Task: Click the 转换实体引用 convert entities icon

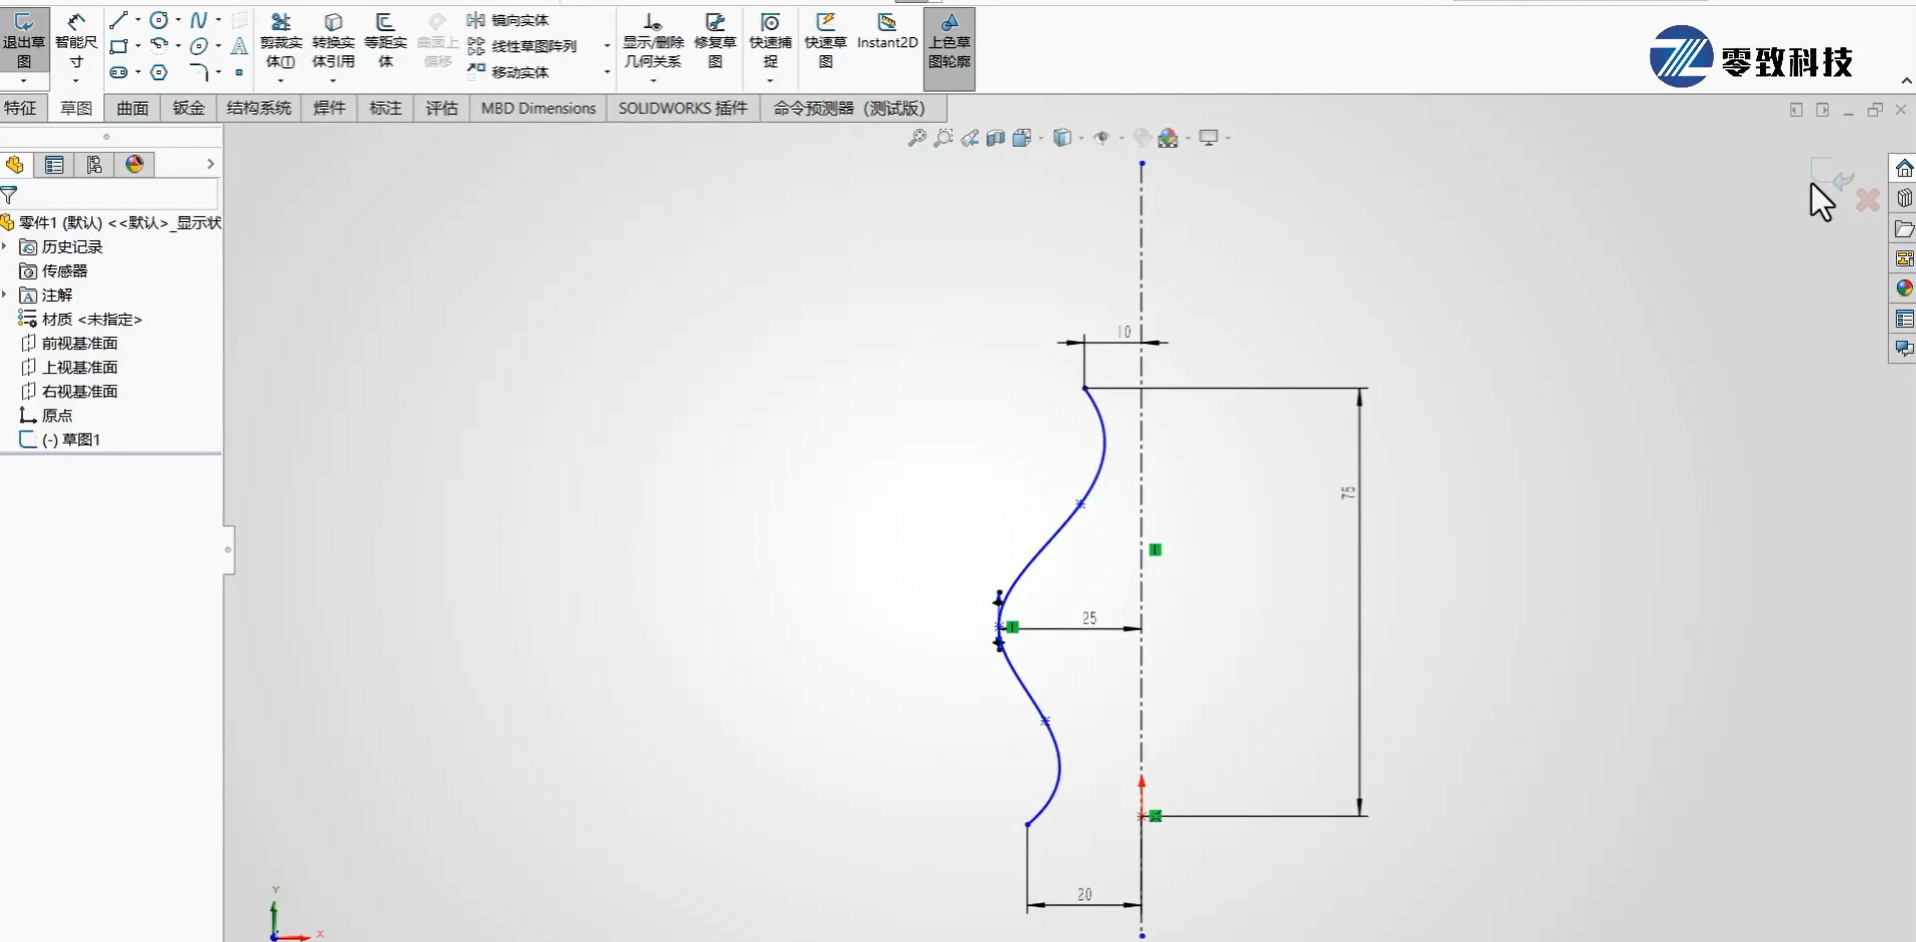Action: point(333,40)
